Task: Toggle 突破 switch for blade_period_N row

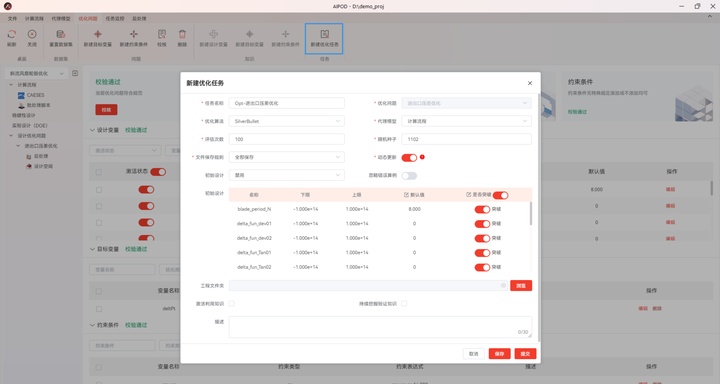Action: coord(482,209)
